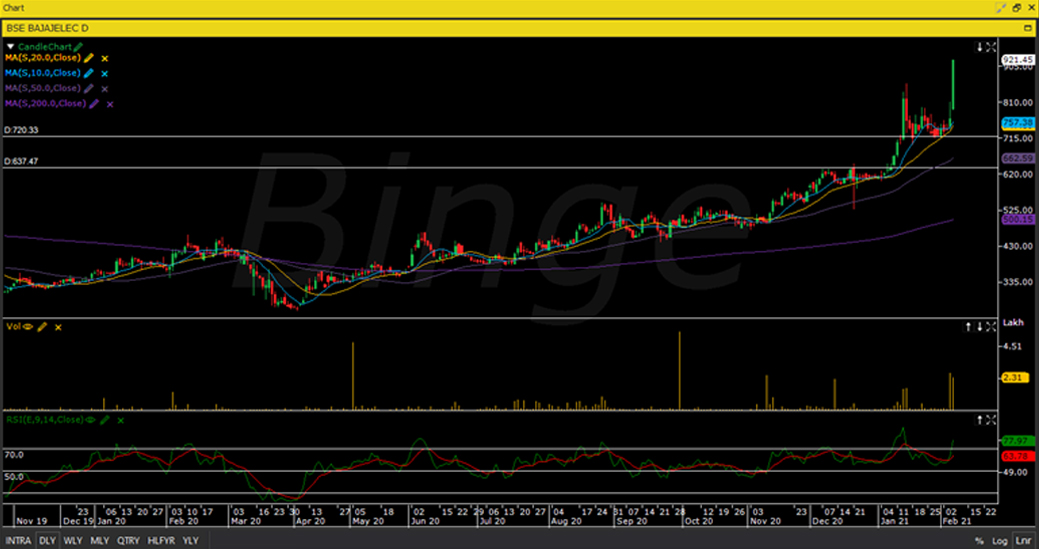Move the Vol panel down
The width and height of the screenshot is (1039, 549).
[979, 326]
